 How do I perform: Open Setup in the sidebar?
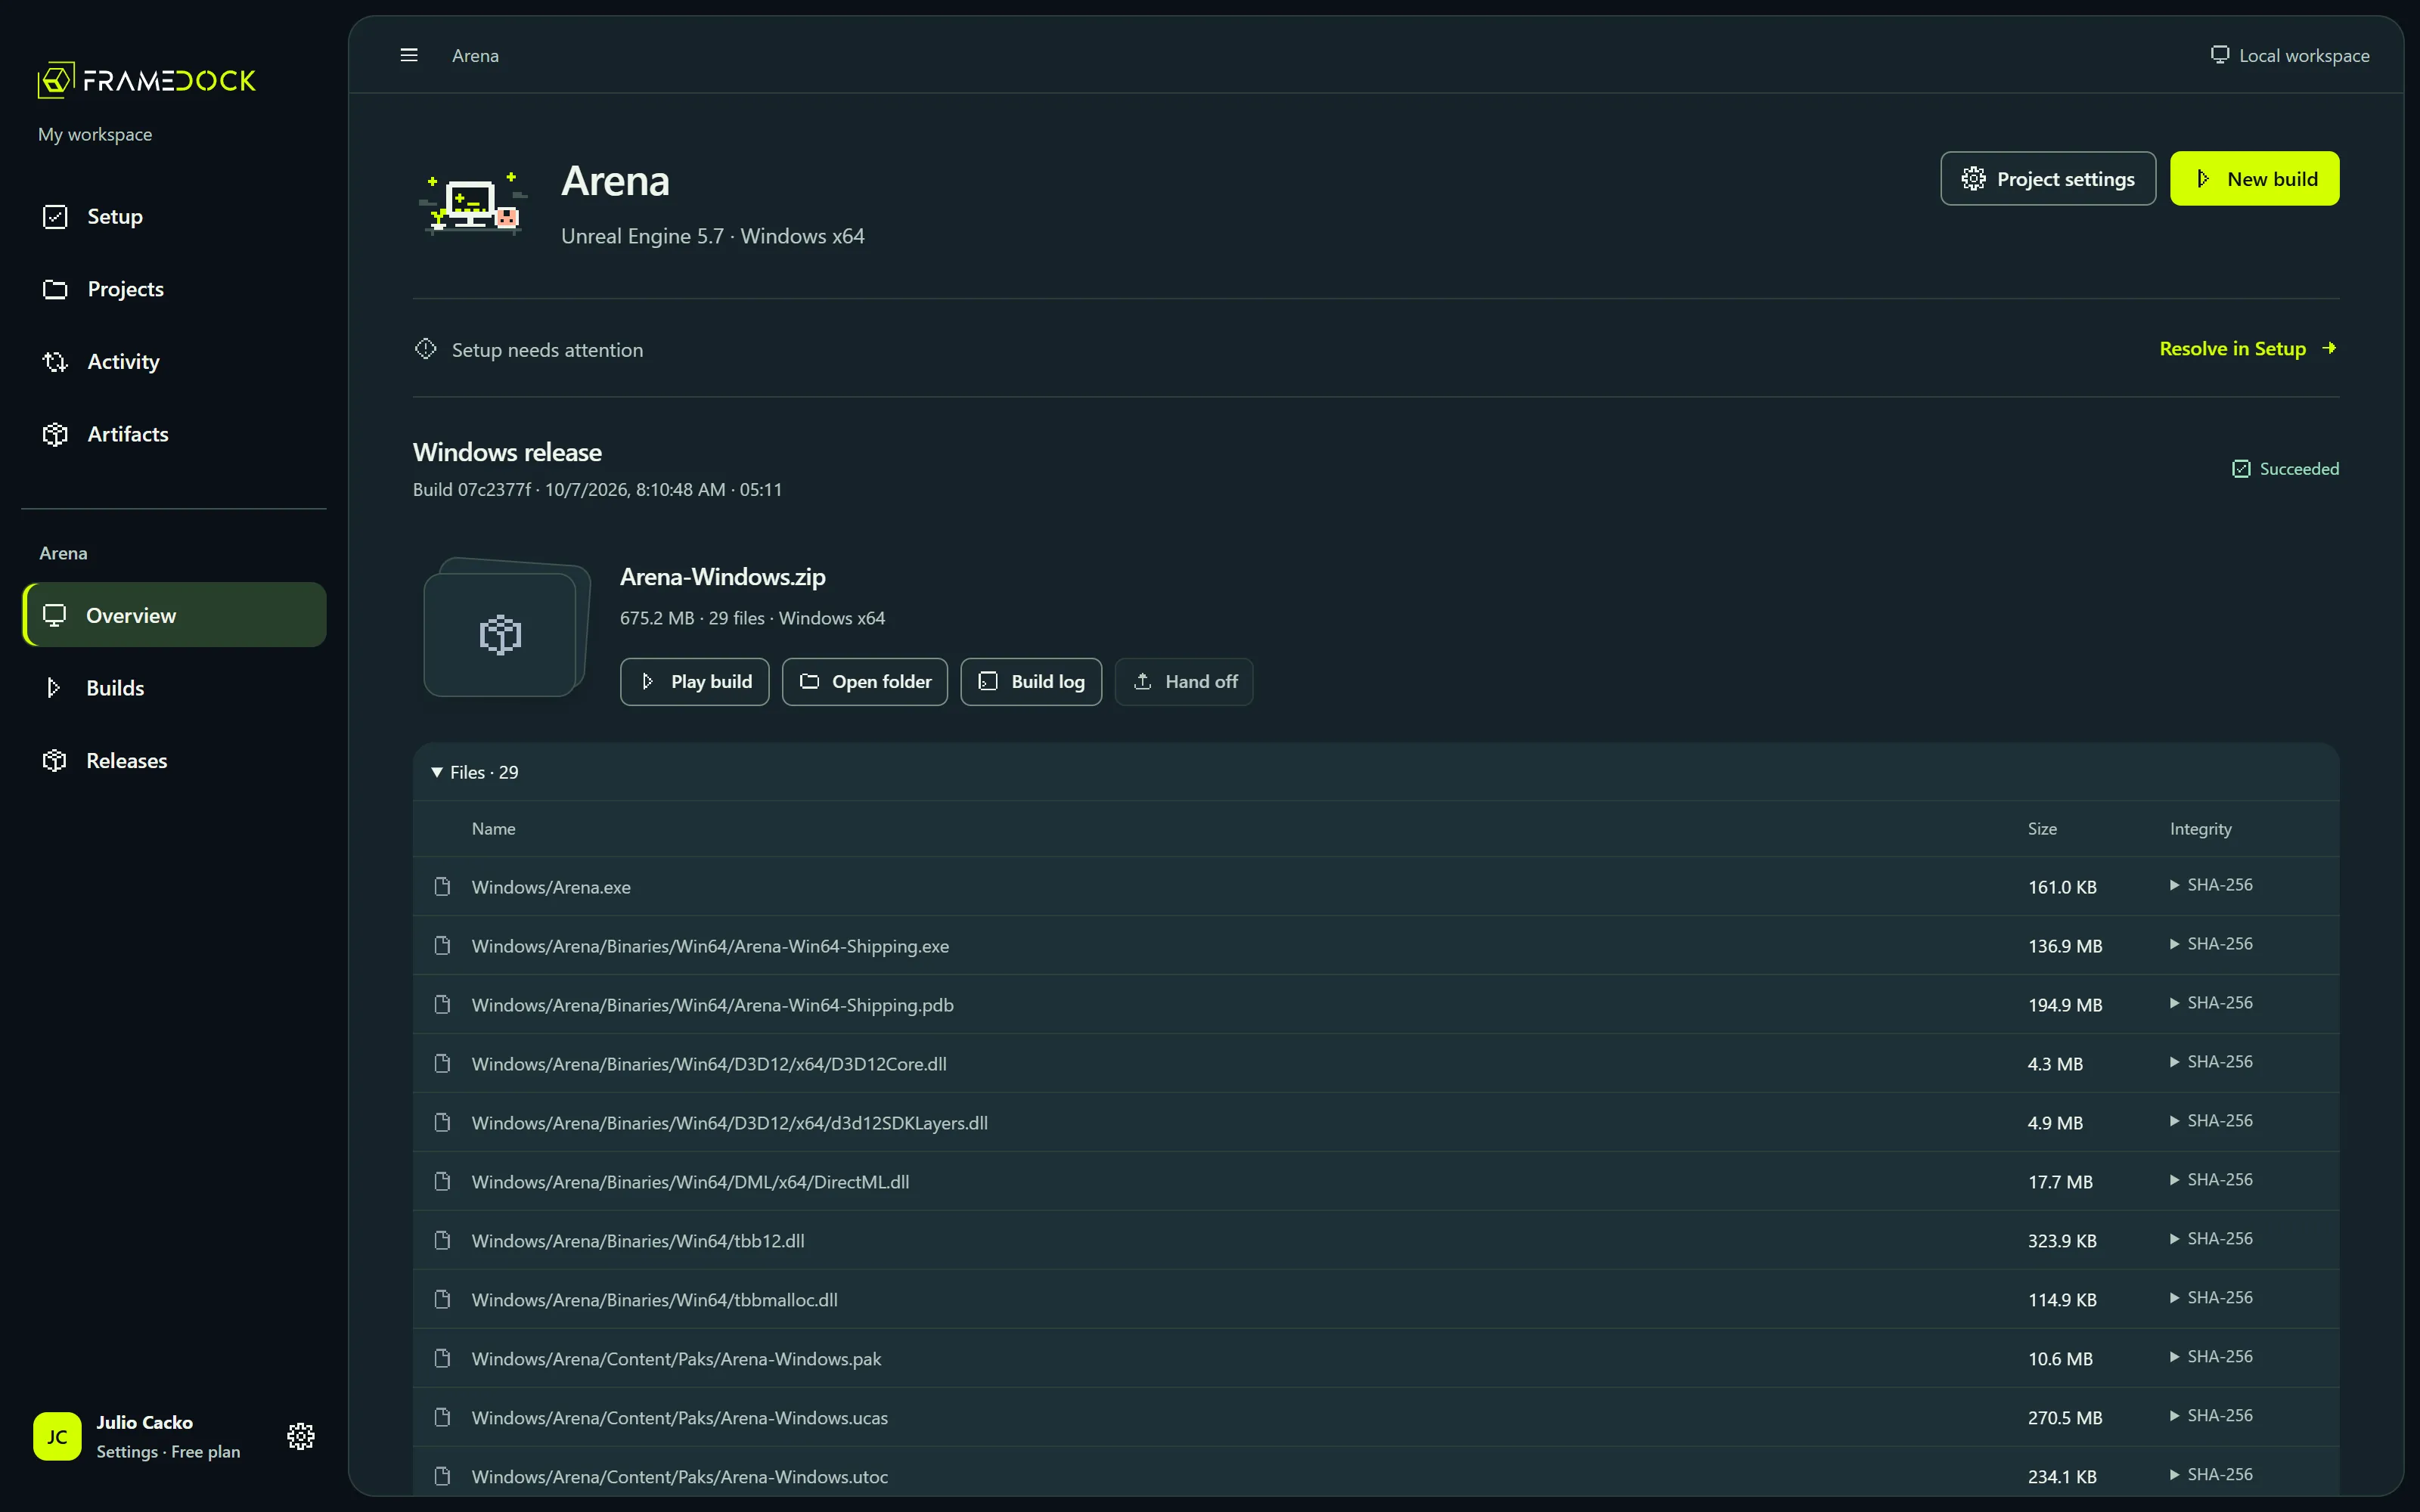pos(174,216)
